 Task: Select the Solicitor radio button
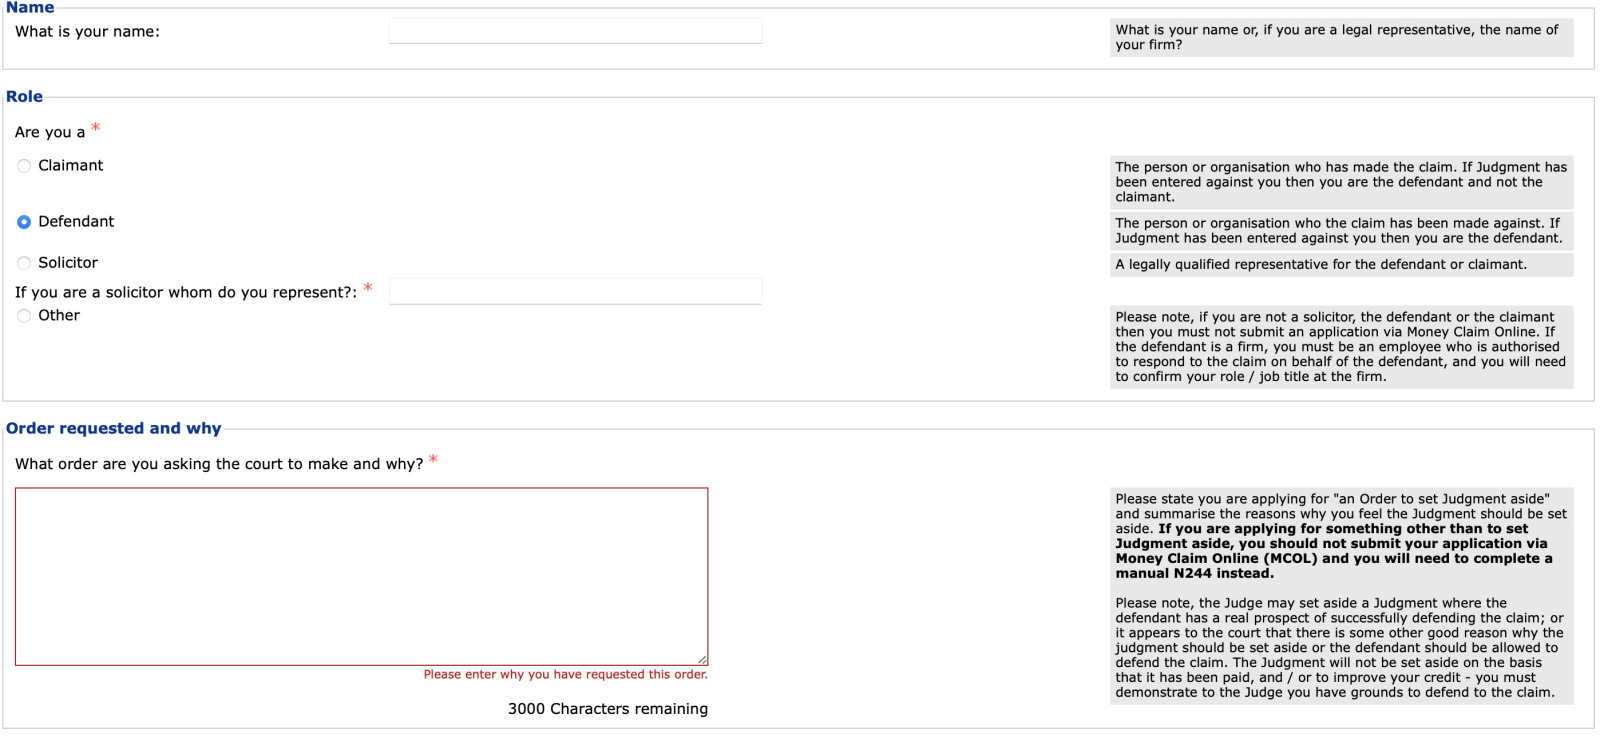(24, 263)
